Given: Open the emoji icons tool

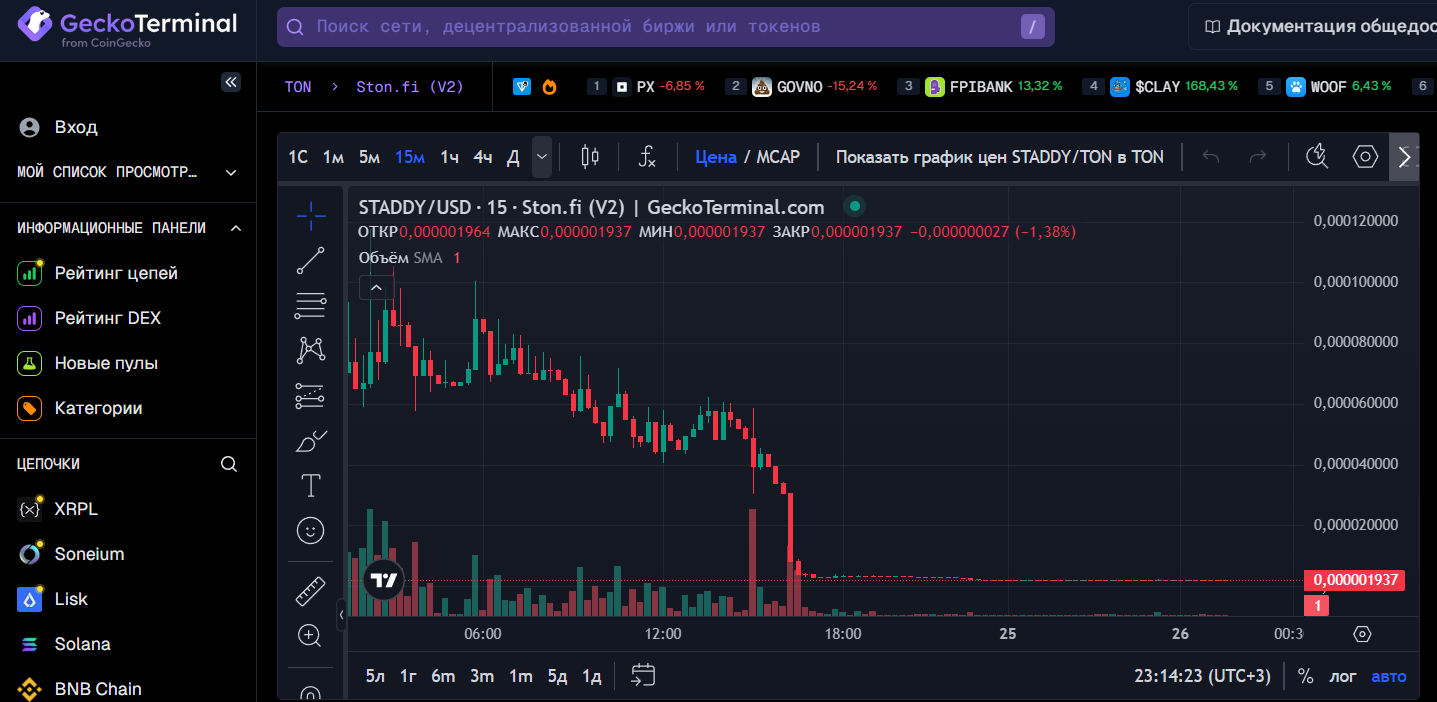Looking at the screenshot, I should 311,531.
